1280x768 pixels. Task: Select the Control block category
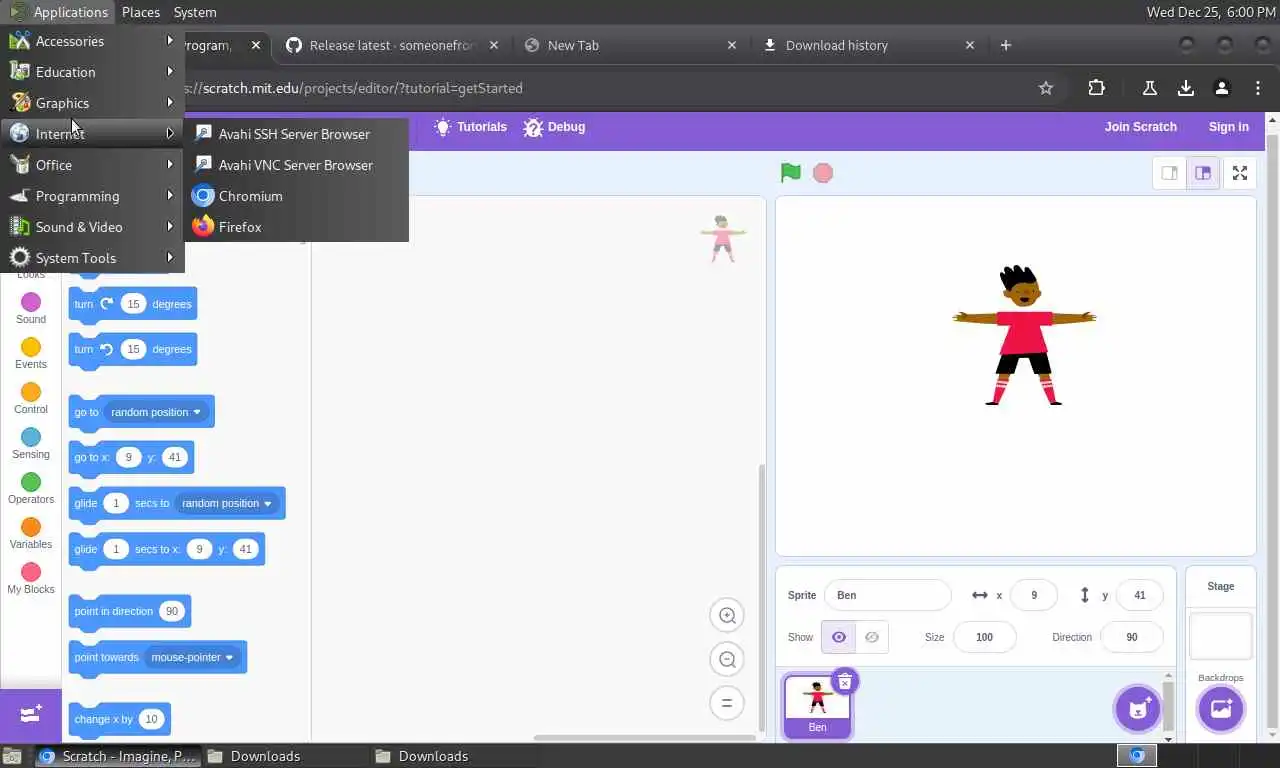(x=31, y=398)
